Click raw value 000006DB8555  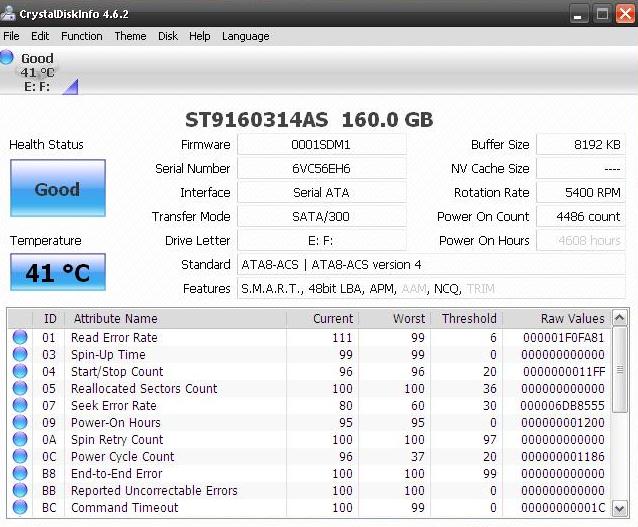[x=562, y=405]
